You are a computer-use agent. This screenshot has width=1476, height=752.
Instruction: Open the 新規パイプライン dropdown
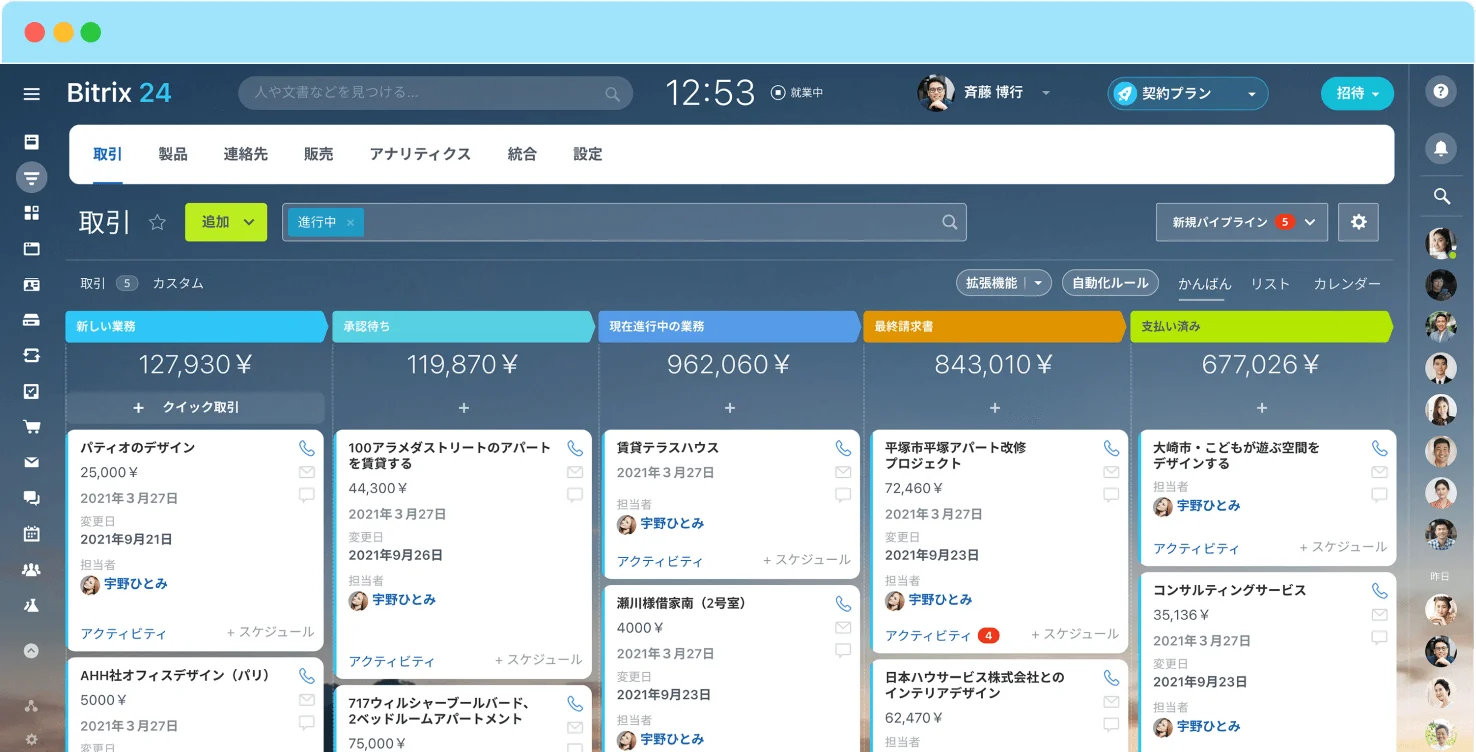pyautogui.click(x=1310, y=222)
